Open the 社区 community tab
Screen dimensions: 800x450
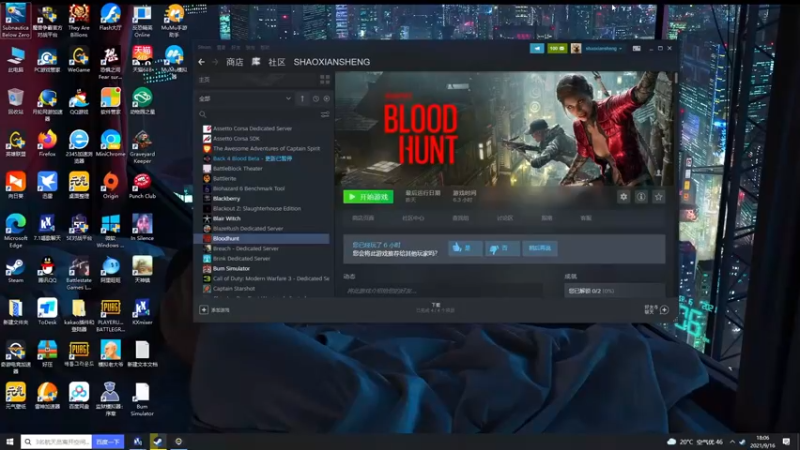(x=277, y=62)
